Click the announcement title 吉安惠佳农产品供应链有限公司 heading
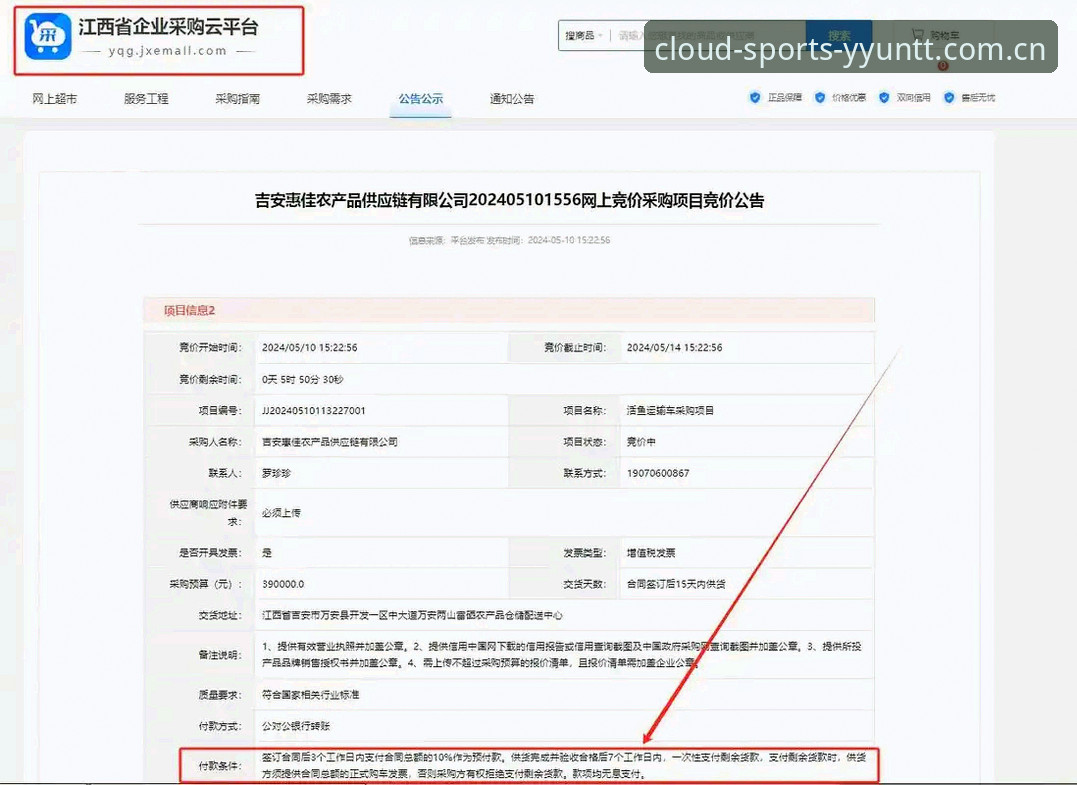Screen dimensions: 1077x785 [x=509, y=201]
